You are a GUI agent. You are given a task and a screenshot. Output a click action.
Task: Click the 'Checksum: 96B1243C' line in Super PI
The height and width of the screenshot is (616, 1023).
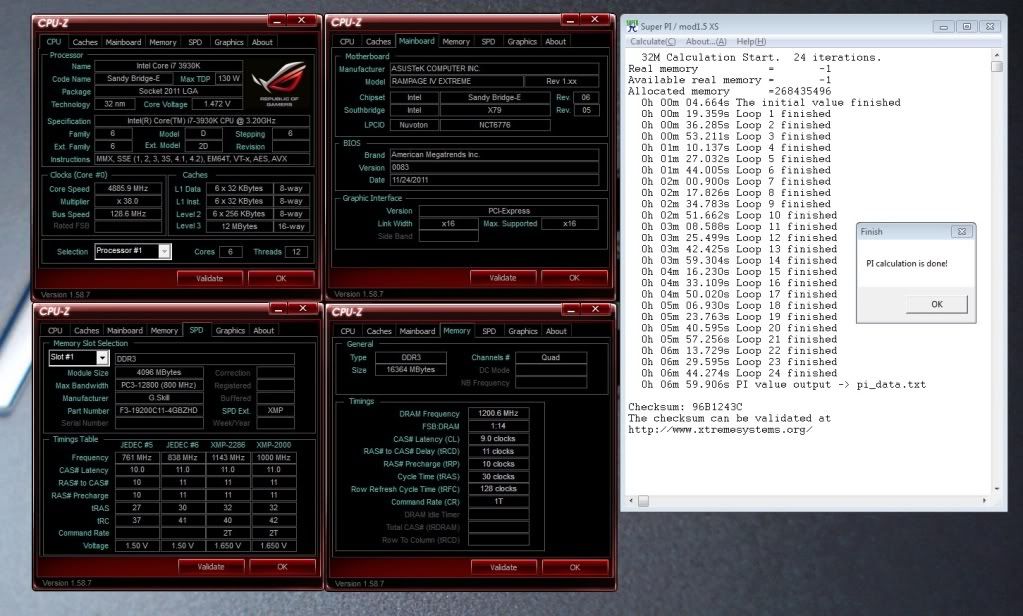[x=685, y=407]
